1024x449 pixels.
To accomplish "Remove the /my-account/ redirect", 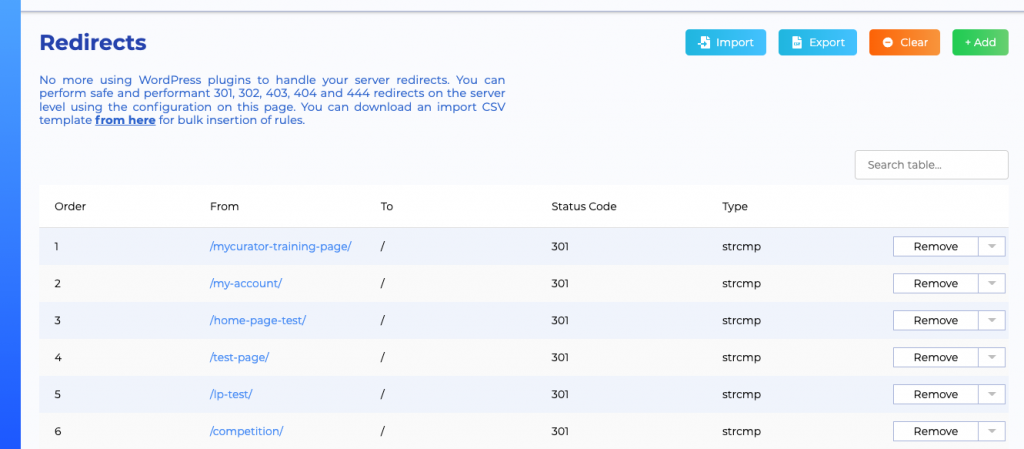I will [x=936, y=283].
